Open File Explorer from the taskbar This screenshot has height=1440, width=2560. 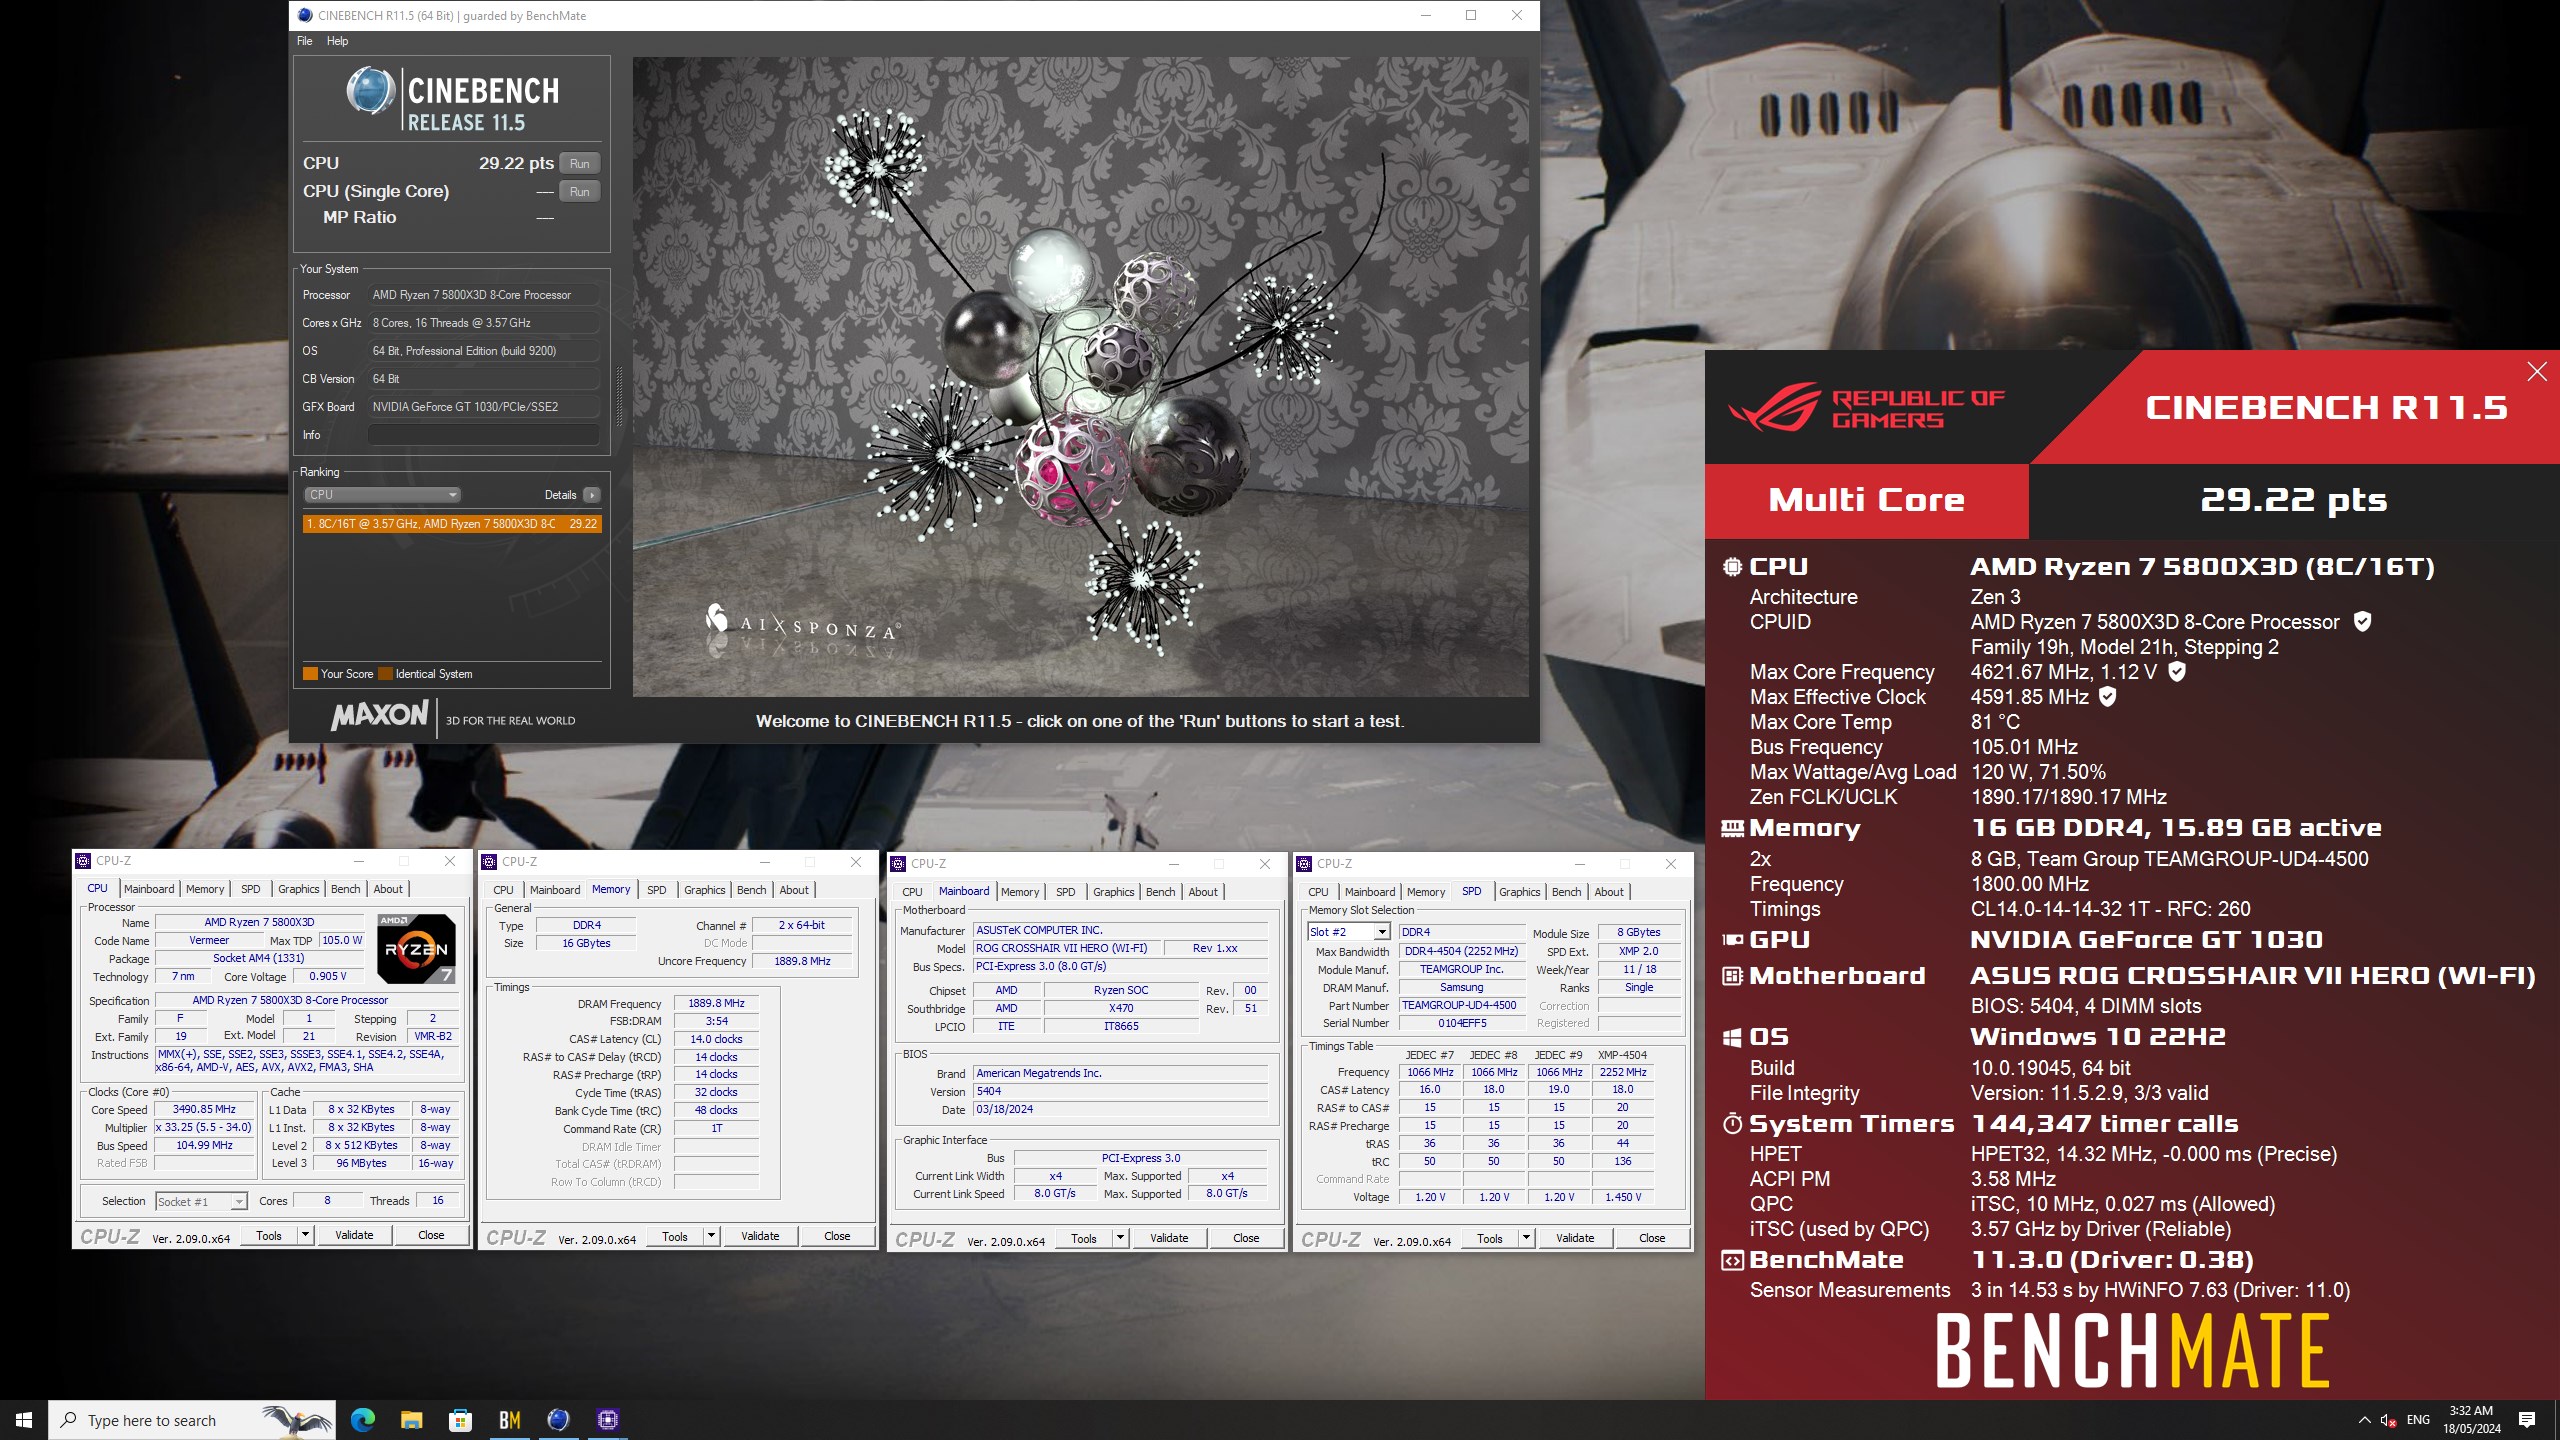411,1420
